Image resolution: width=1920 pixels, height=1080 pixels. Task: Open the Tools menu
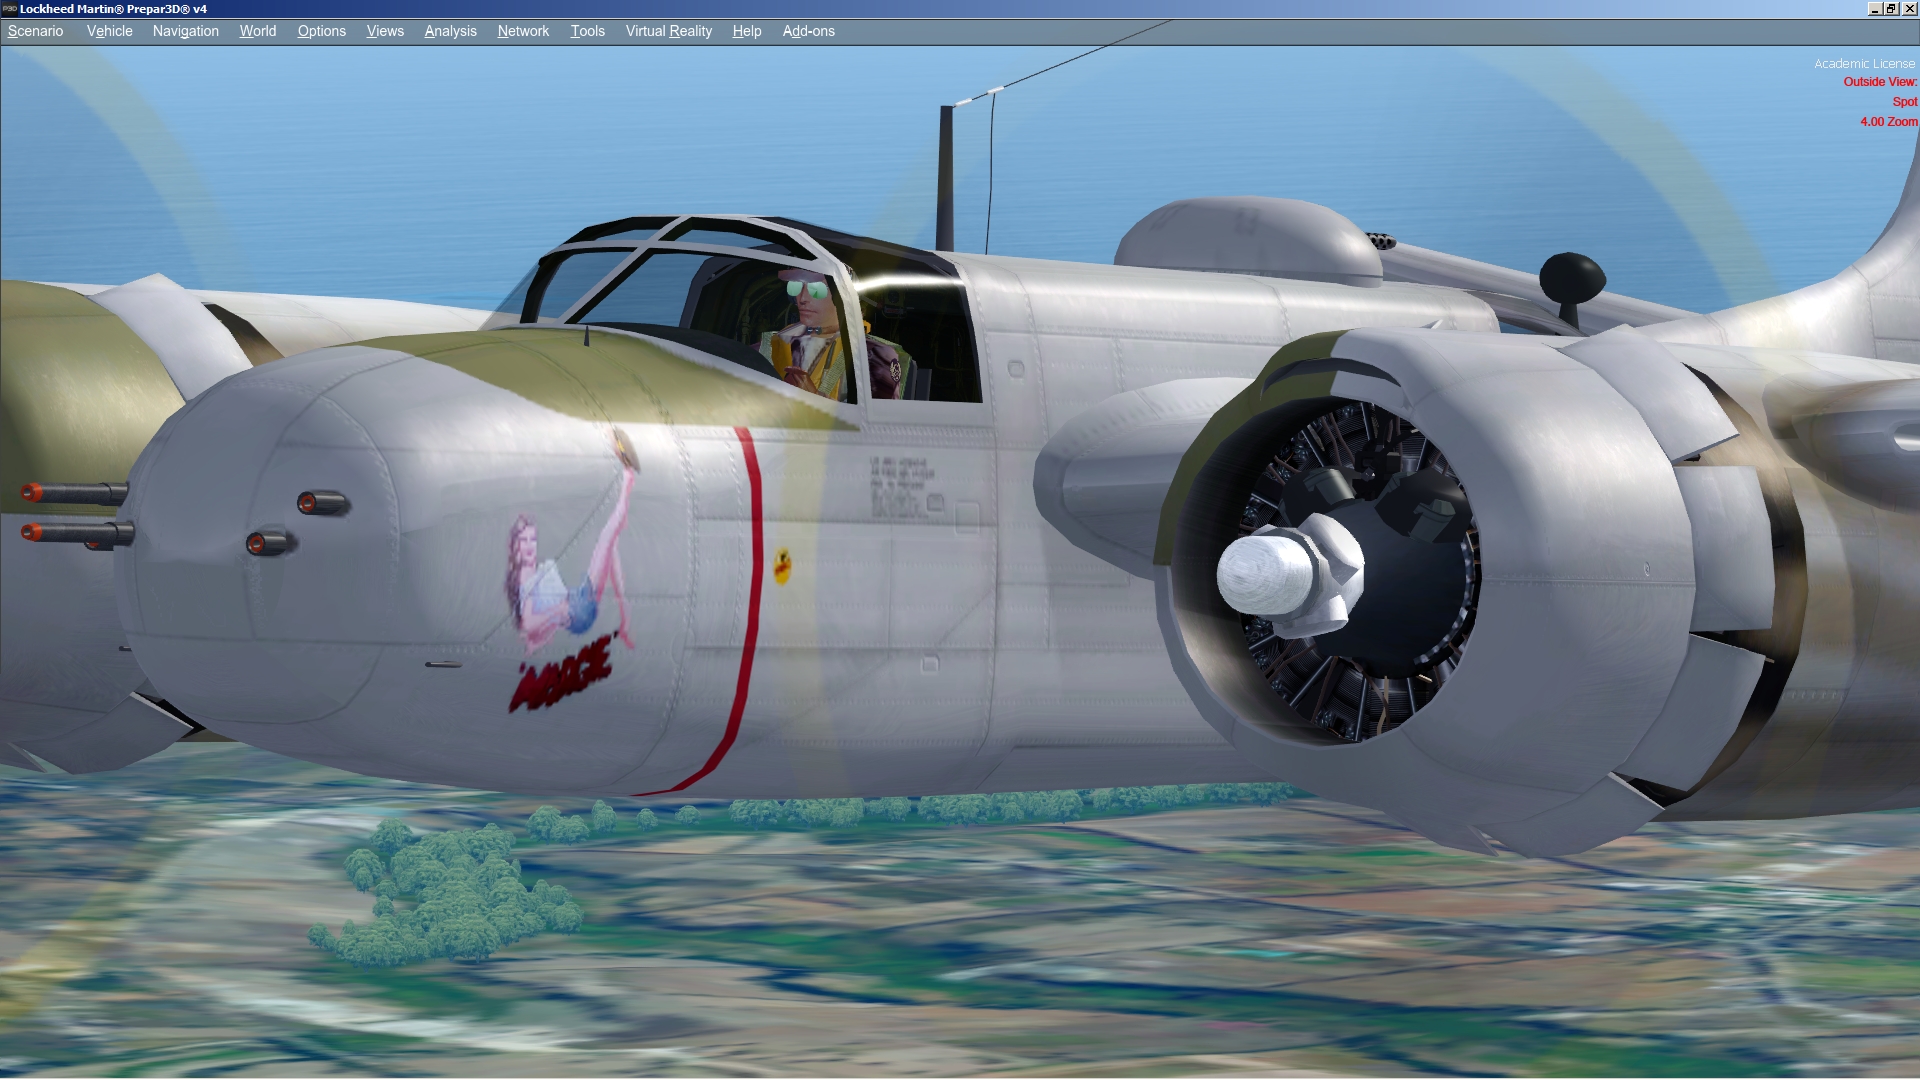(587, 31)
